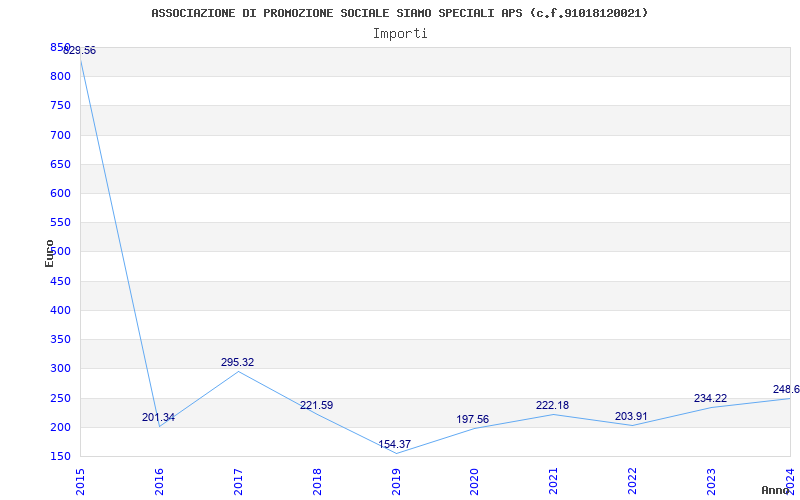Viewport: 800px width, 500px height.
Task: Select the 2021 x-axis year tick
Action: (553, 480)
